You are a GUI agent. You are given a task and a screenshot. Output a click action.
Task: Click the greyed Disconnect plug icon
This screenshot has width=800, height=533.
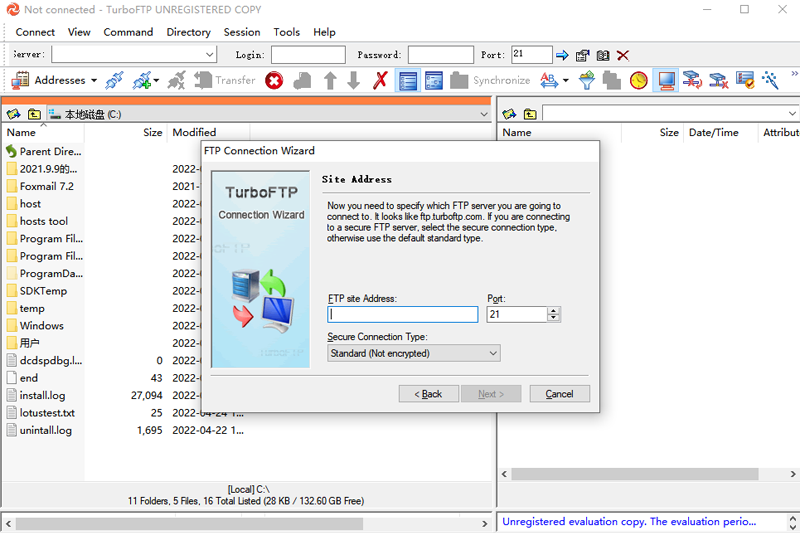[x=177, y=81]
